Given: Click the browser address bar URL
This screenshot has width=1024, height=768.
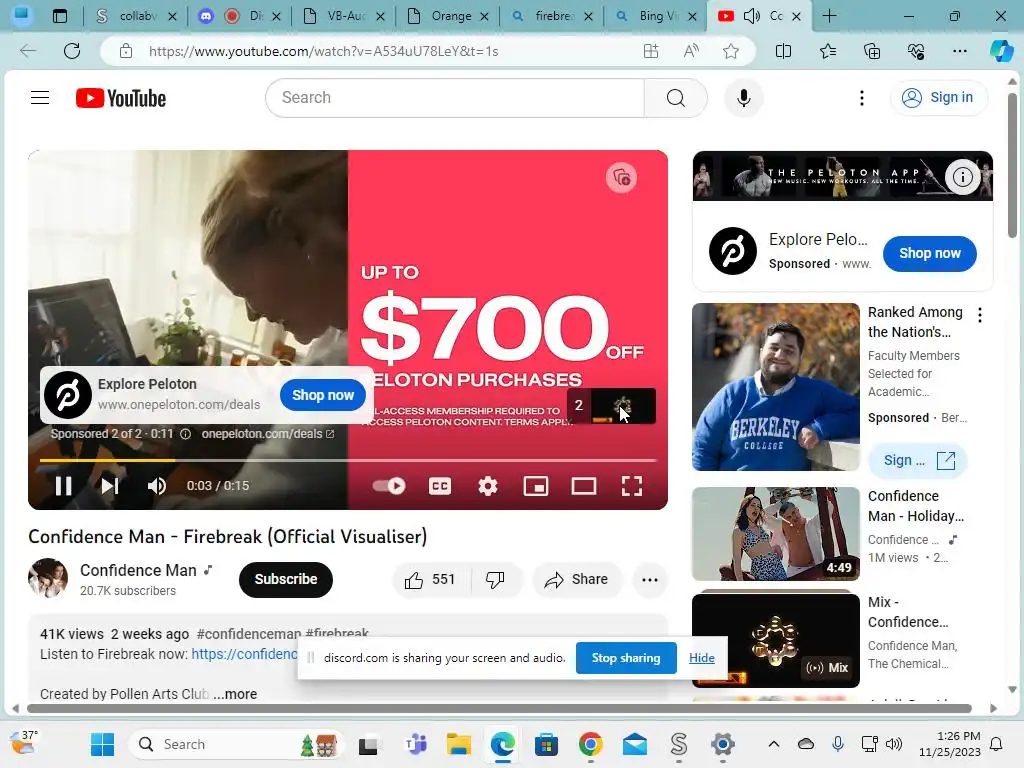Looking at the screenshot, I should click(323, 51).
